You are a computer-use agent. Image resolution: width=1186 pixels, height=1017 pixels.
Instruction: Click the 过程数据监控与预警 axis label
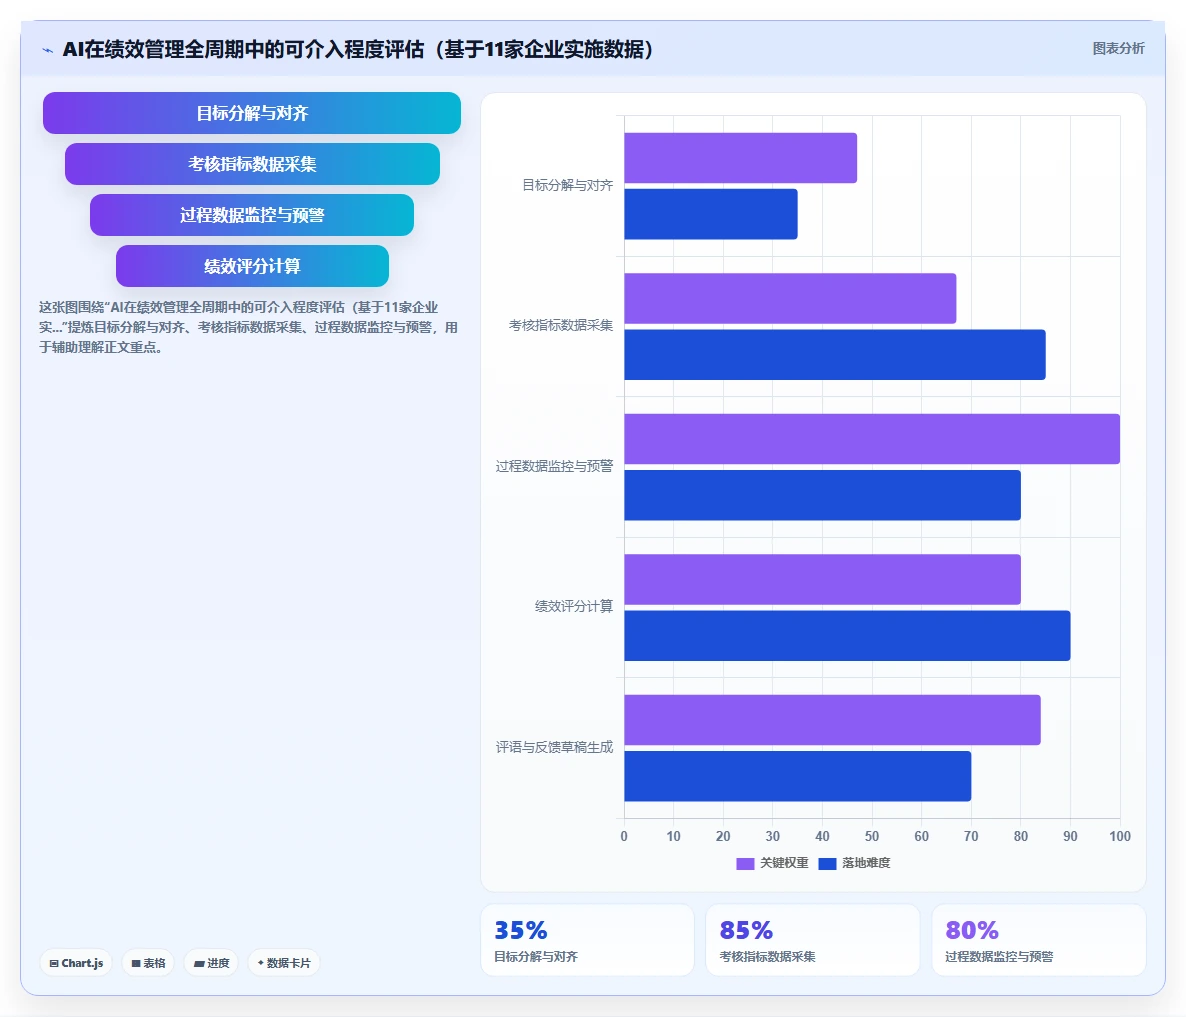coord(554,466)
